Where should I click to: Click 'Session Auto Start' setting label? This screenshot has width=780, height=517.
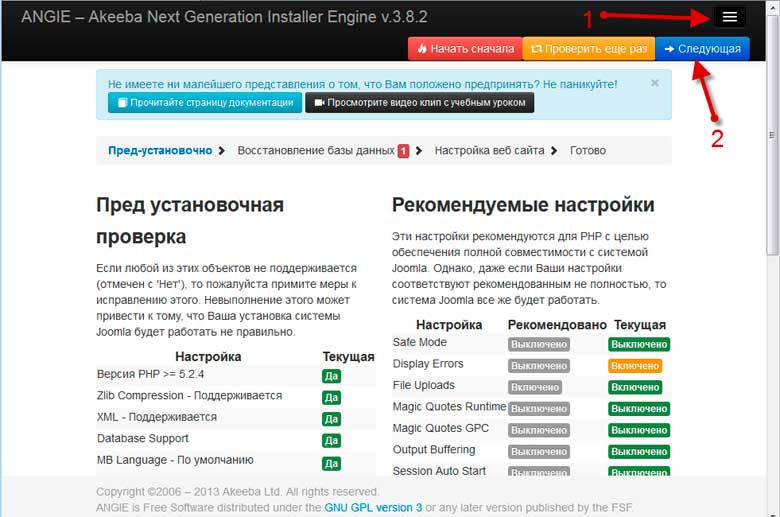click(439, 471)
